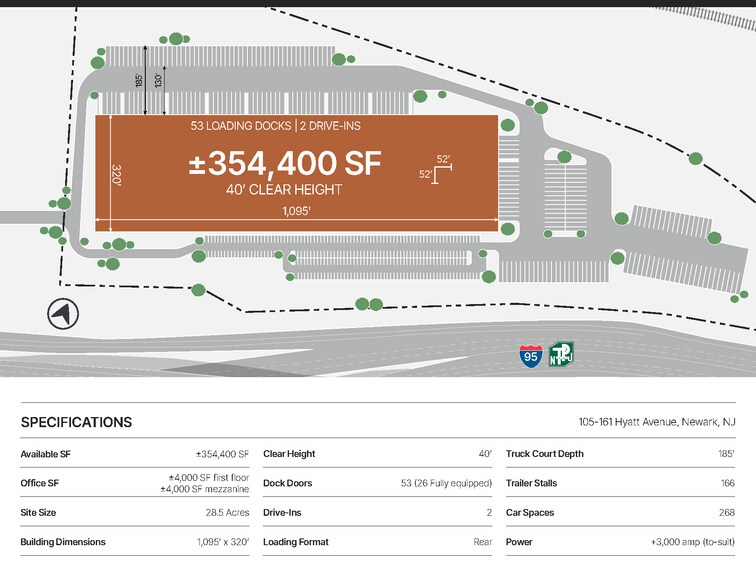Screen dimensions: 756x588
Task: Select the Car Spaces 268 value
Action: pyautogui.click(x=725, y=513)
